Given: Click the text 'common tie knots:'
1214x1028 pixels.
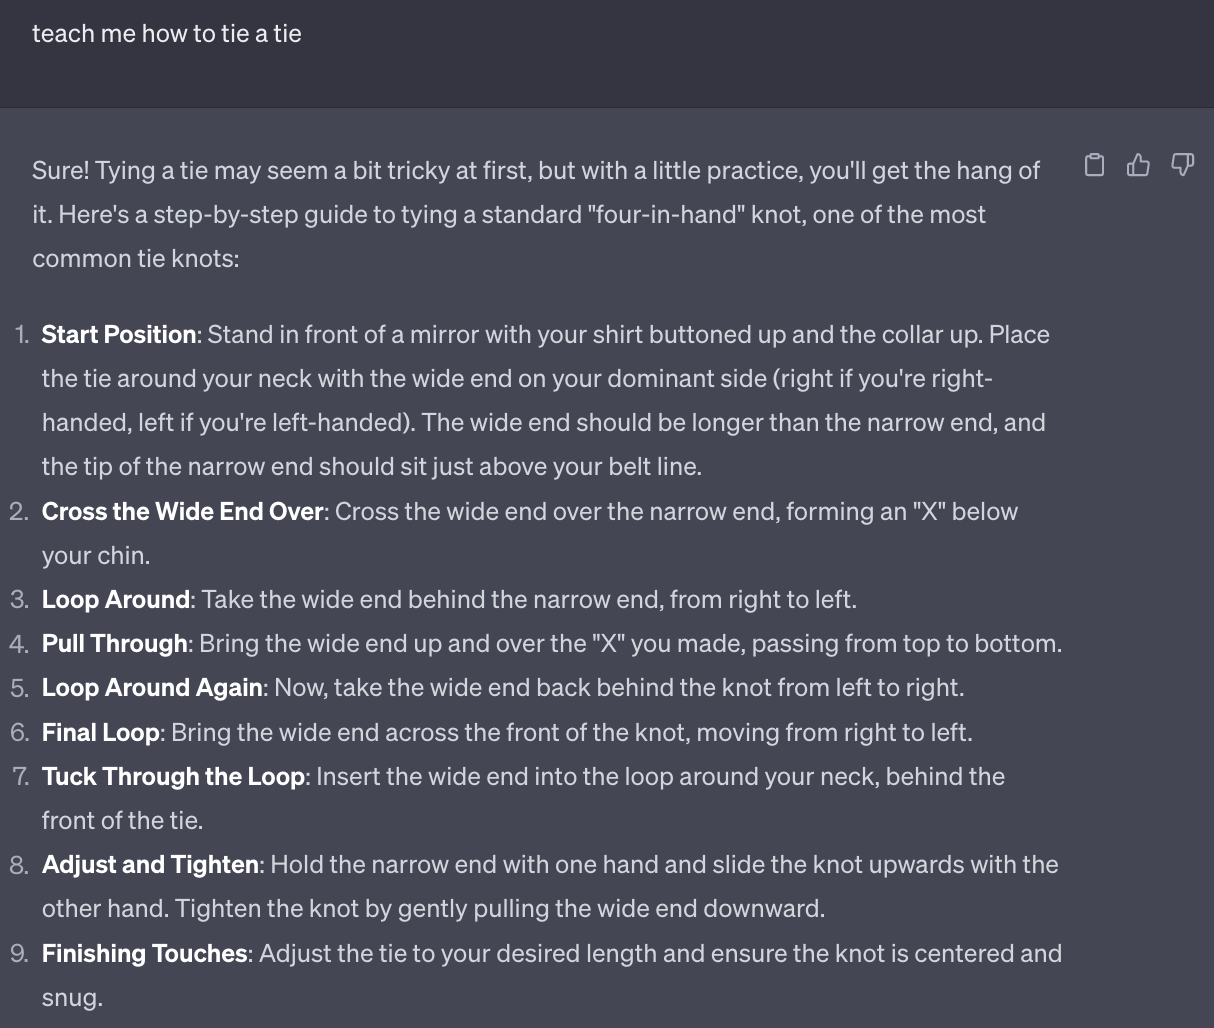Looking at the screenshot, I should coord(136,259).
